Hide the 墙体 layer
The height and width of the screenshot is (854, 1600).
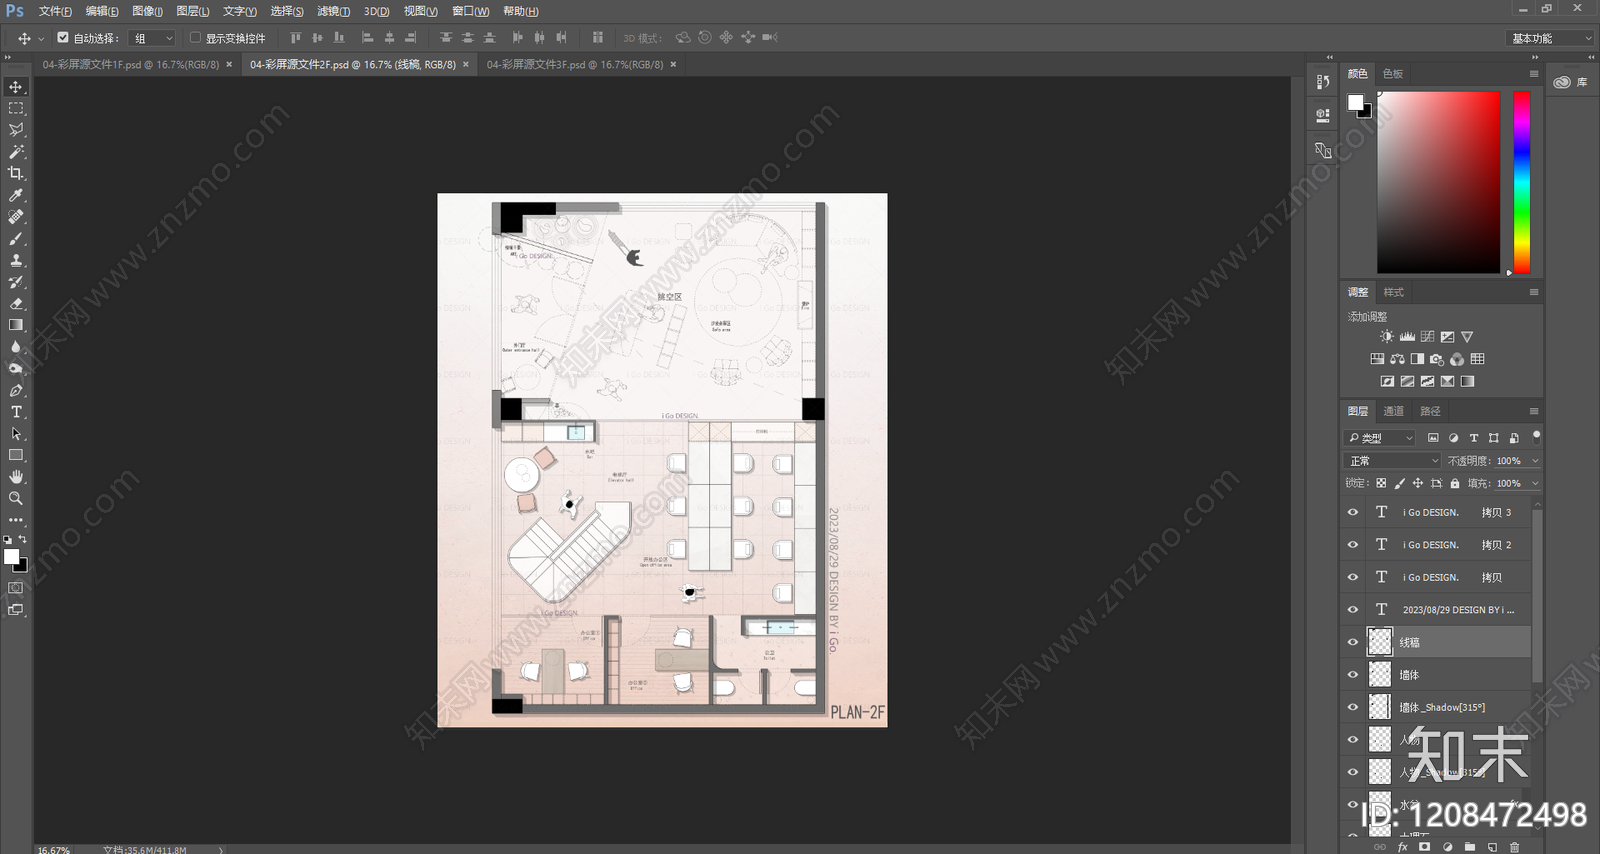pos(1353,675)
